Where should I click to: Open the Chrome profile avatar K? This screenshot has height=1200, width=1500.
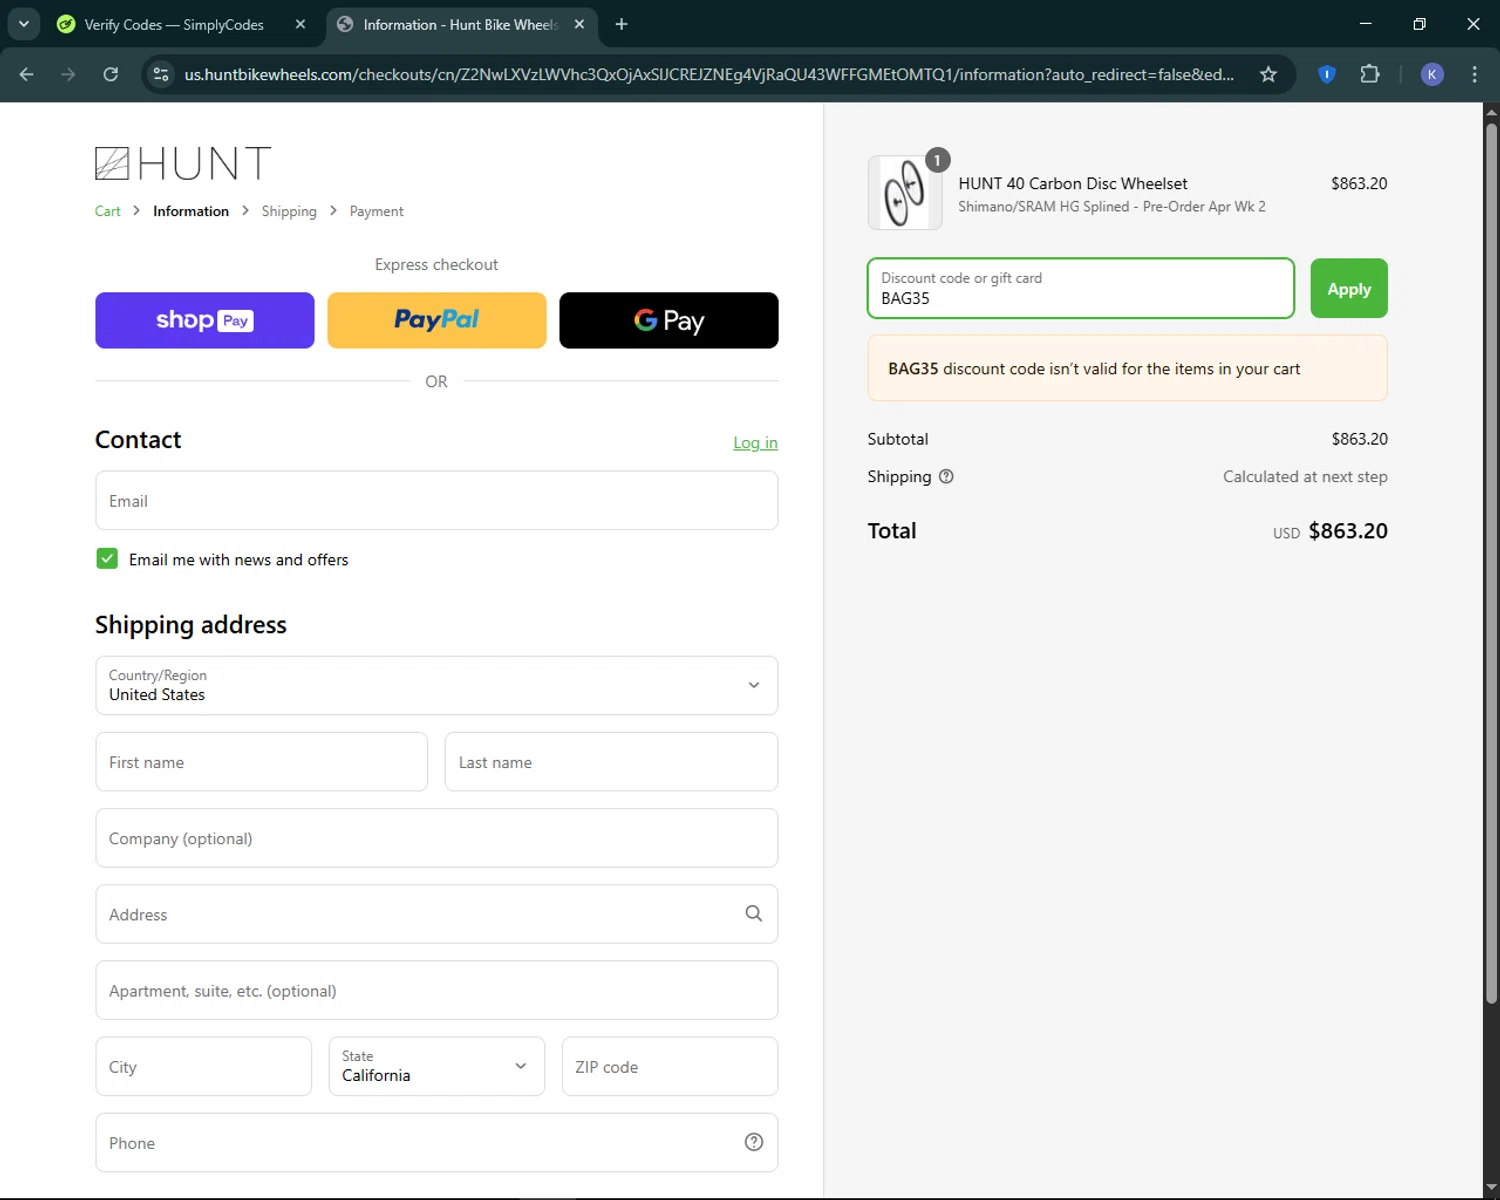tap(1432, 74)
